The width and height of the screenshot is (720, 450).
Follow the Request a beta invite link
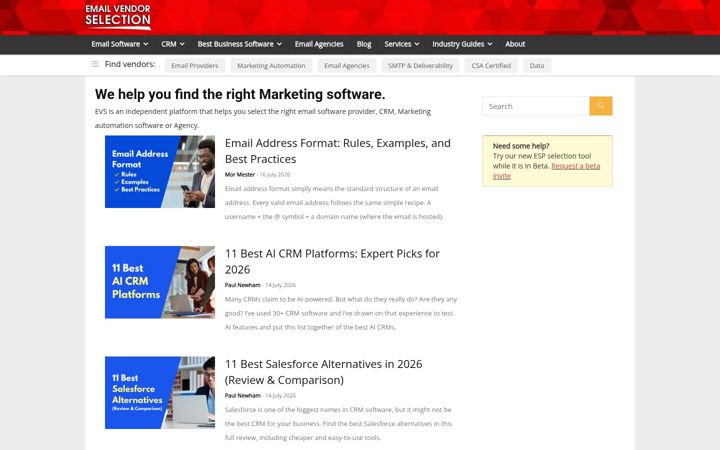546,171
